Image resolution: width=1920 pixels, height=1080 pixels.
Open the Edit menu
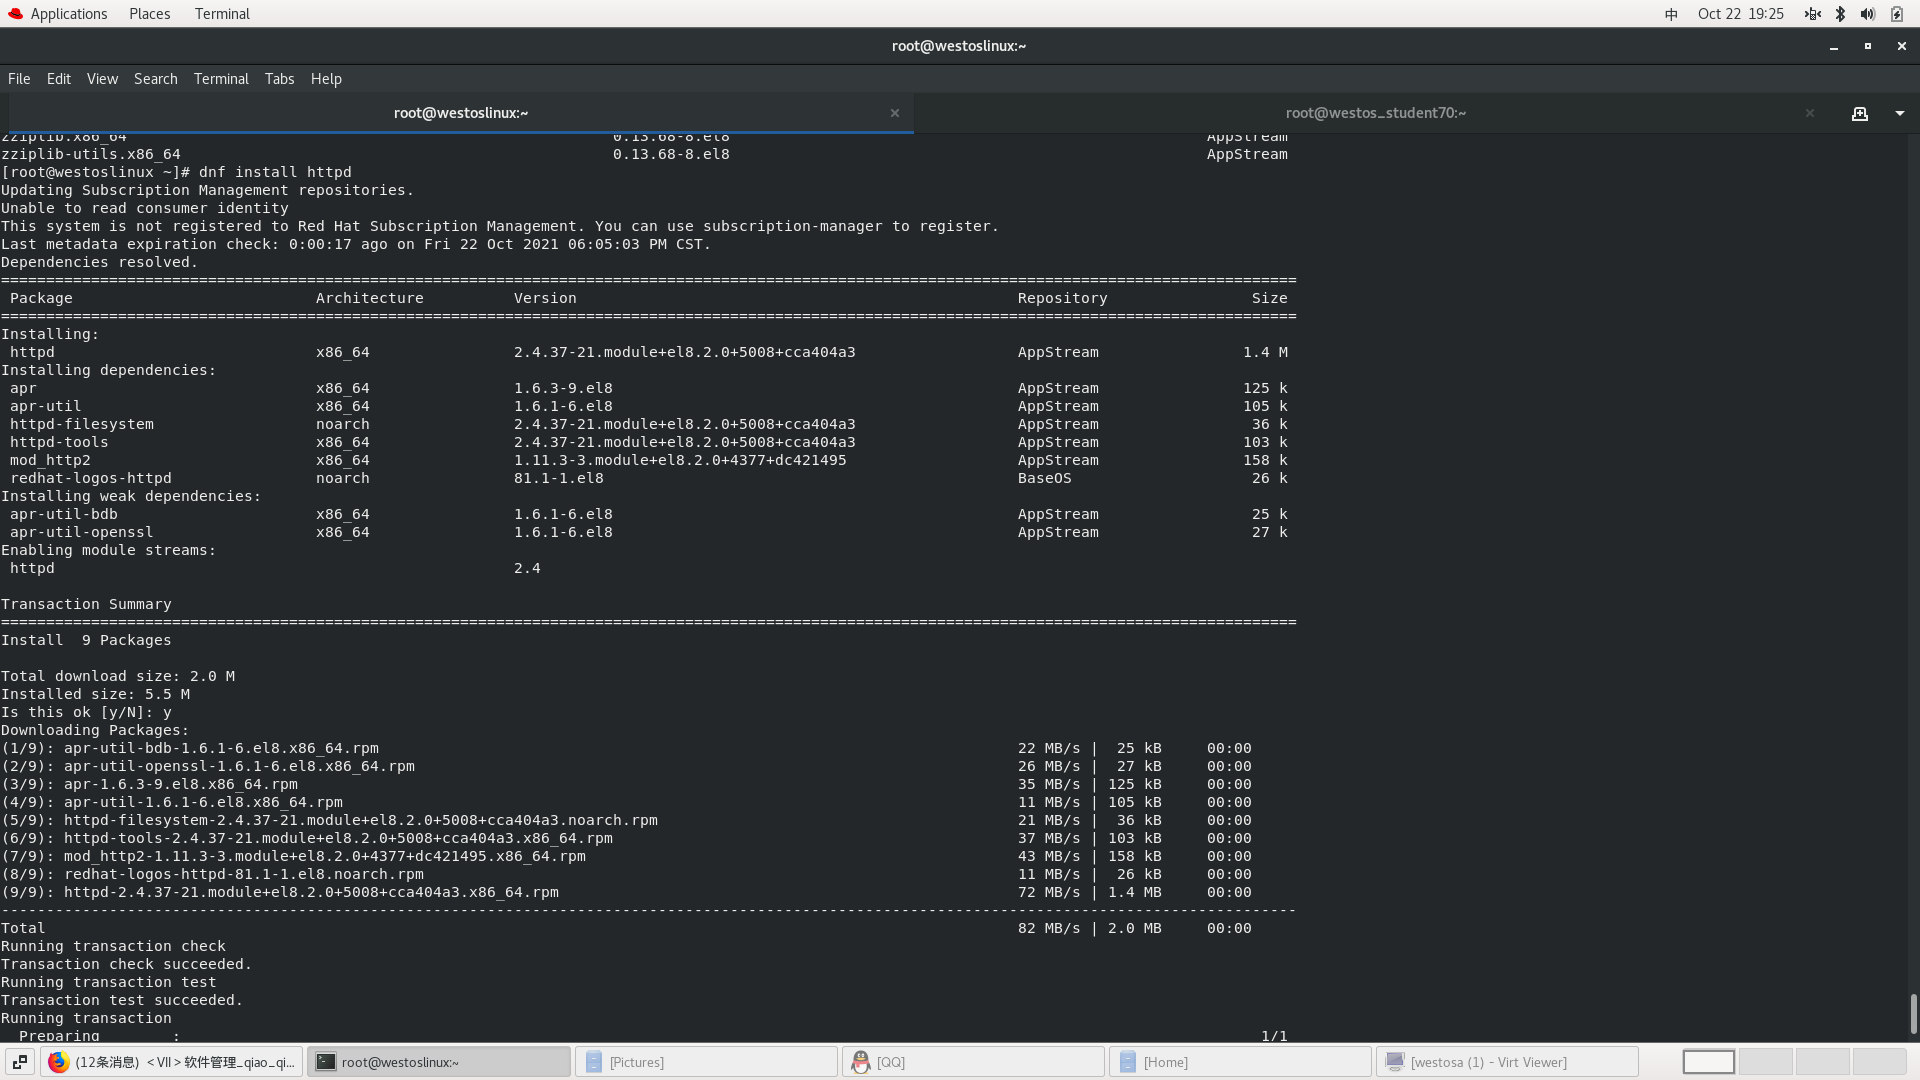click(x=59, y=79)
